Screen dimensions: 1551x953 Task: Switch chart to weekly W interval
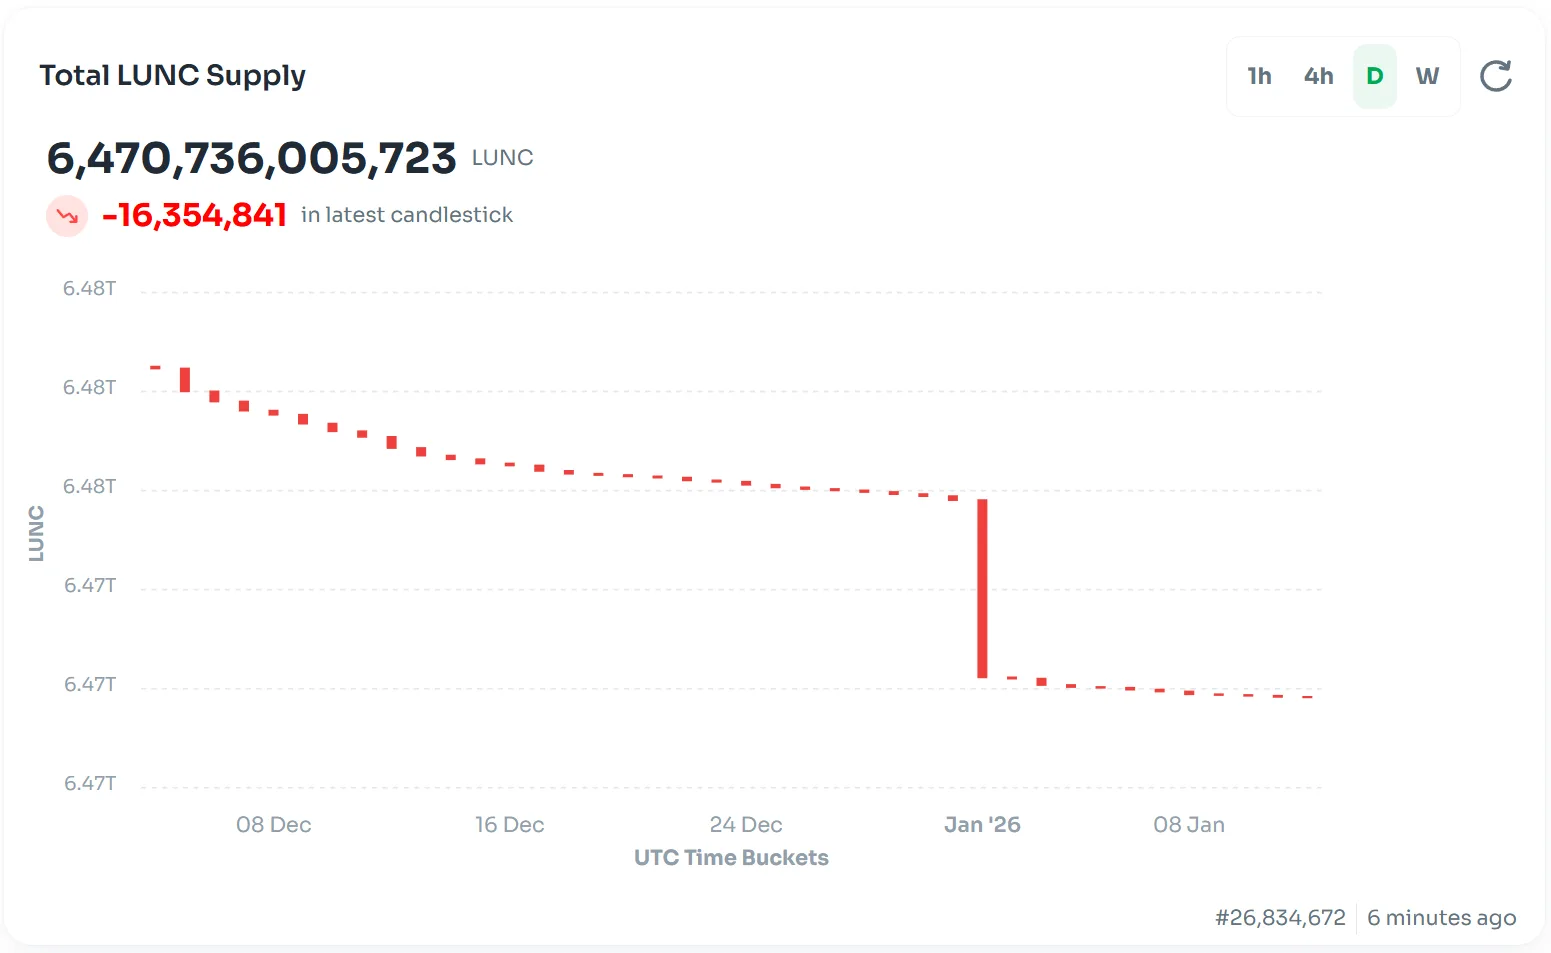pyautogui.click(x=1427, y=76)
